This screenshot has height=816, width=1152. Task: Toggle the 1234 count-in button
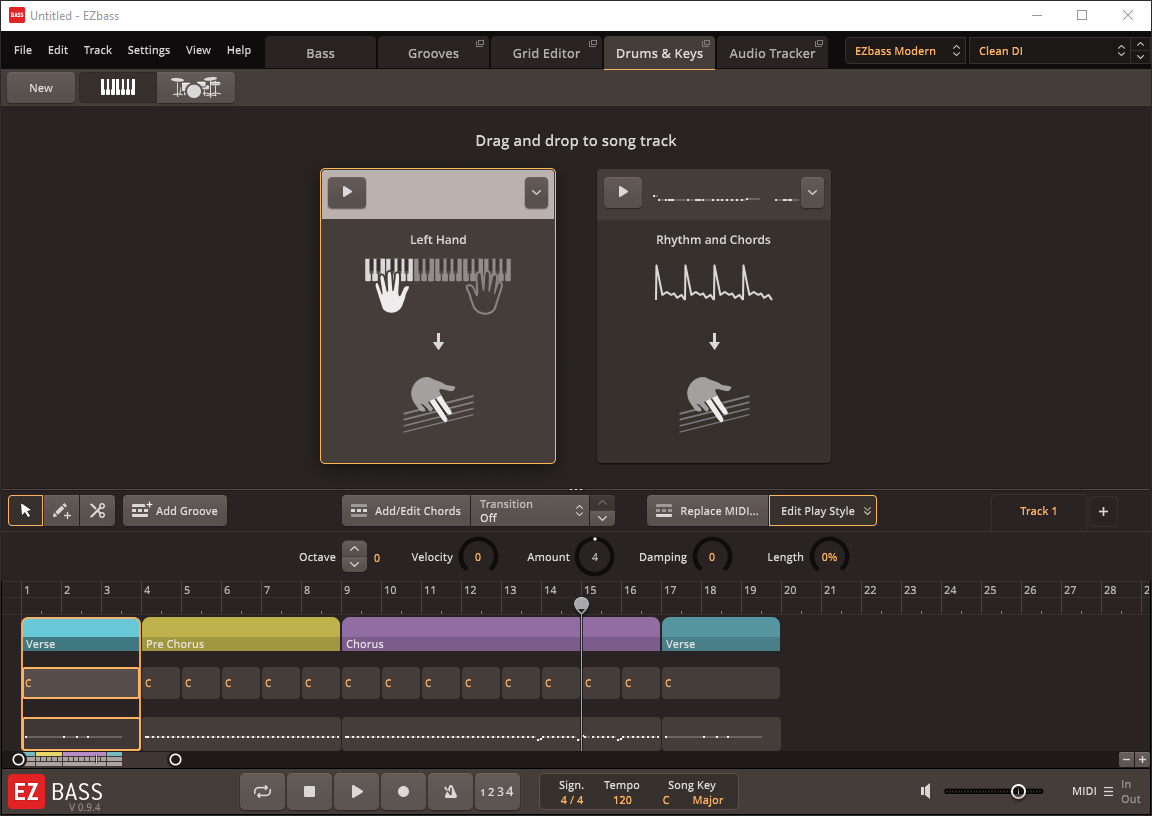point(497,792)
